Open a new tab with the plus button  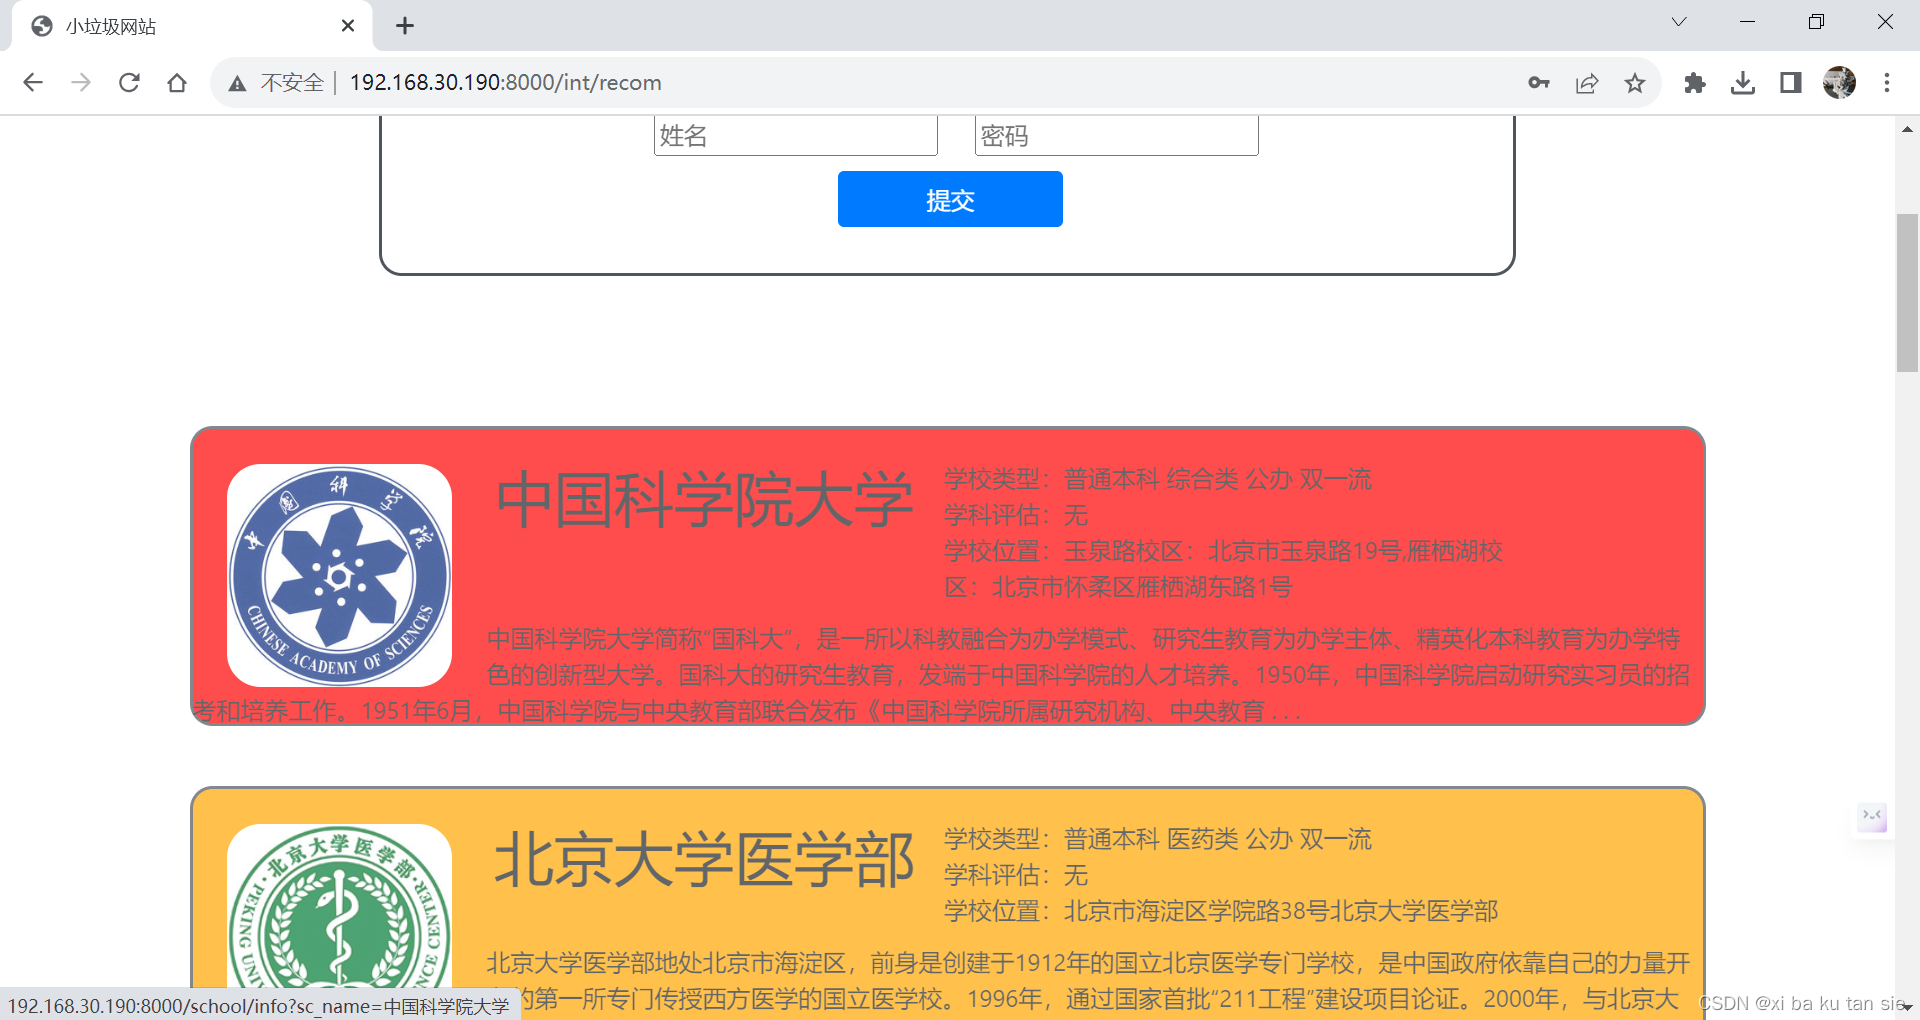point(405,26)
